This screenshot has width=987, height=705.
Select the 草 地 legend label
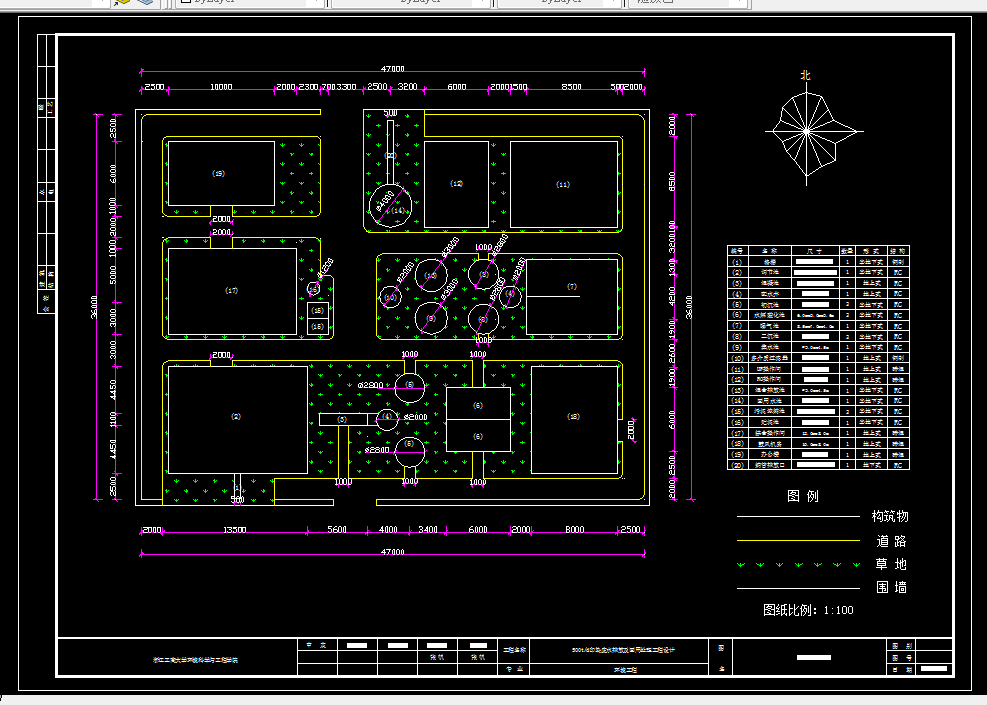891,564
